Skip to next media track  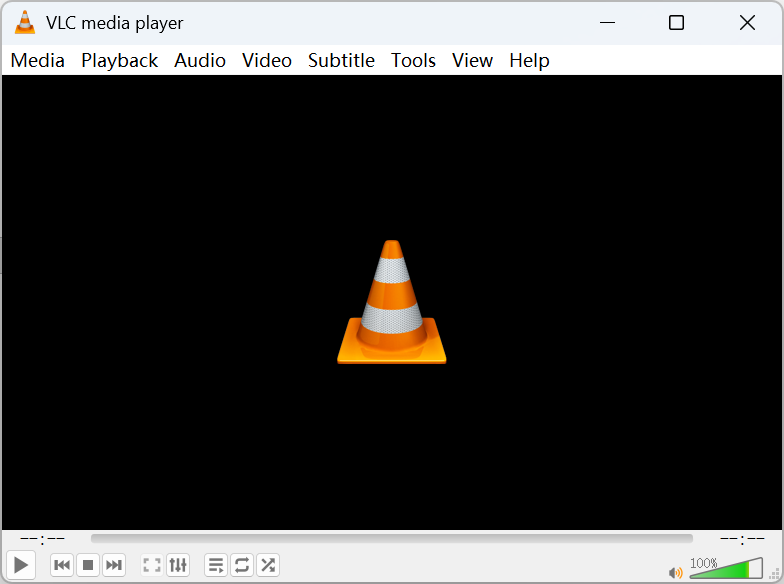coord(114,566)
